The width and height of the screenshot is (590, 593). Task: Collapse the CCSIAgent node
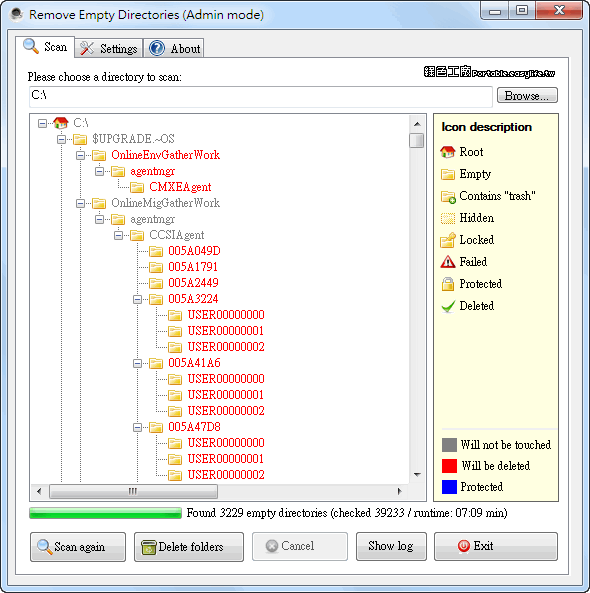coord(118,236)
